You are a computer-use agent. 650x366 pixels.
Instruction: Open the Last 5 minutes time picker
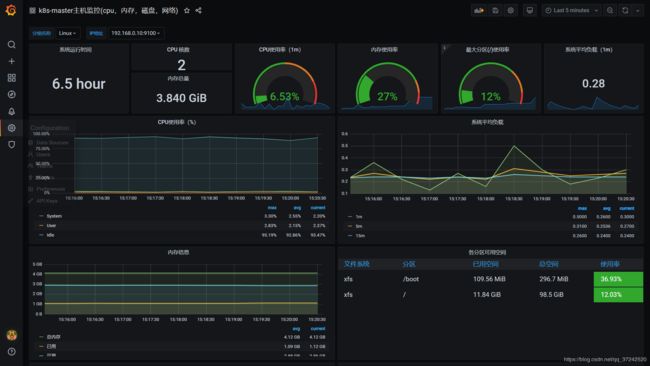click(x=572, y=10)
